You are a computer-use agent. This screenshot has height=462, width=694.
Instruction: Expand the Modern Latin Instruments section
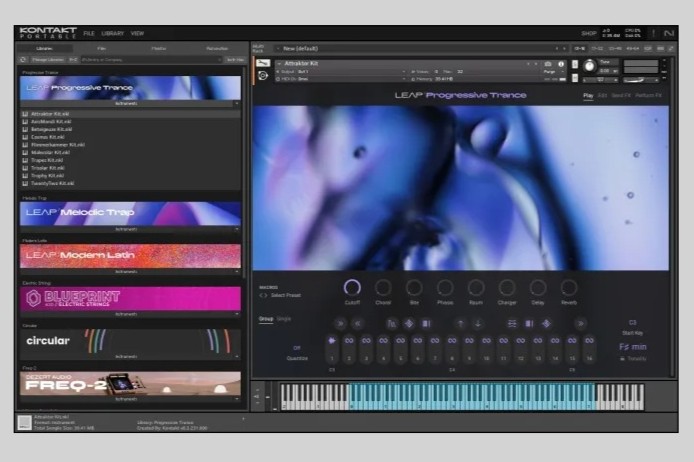pyautogui.click(x=237, y=272)
